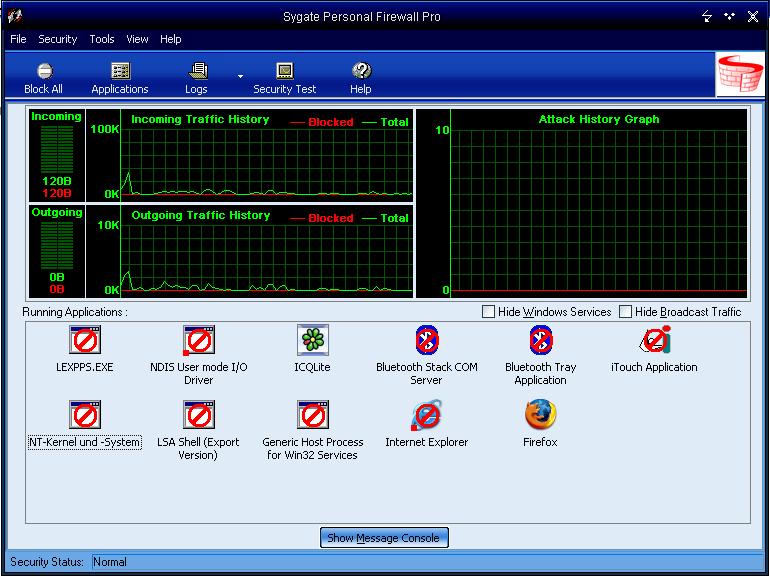The height and width of the screenshot is (576, 770).
Task: Click the Running Applications label
Action: 75,312
